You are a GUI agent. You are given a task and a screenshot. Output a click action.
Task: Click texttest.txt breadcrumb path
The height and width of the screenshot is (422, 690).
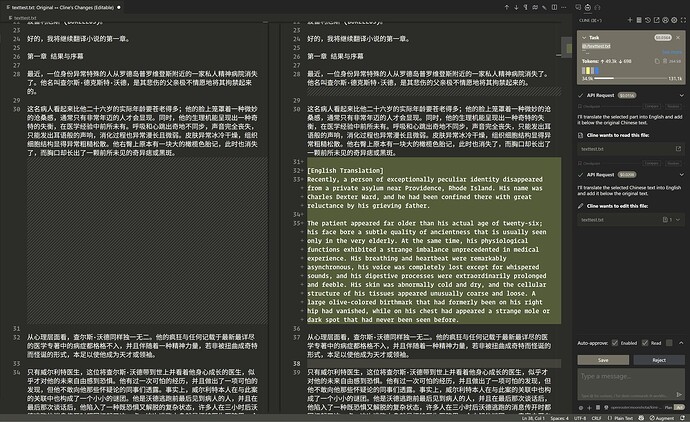click(23, 18)
